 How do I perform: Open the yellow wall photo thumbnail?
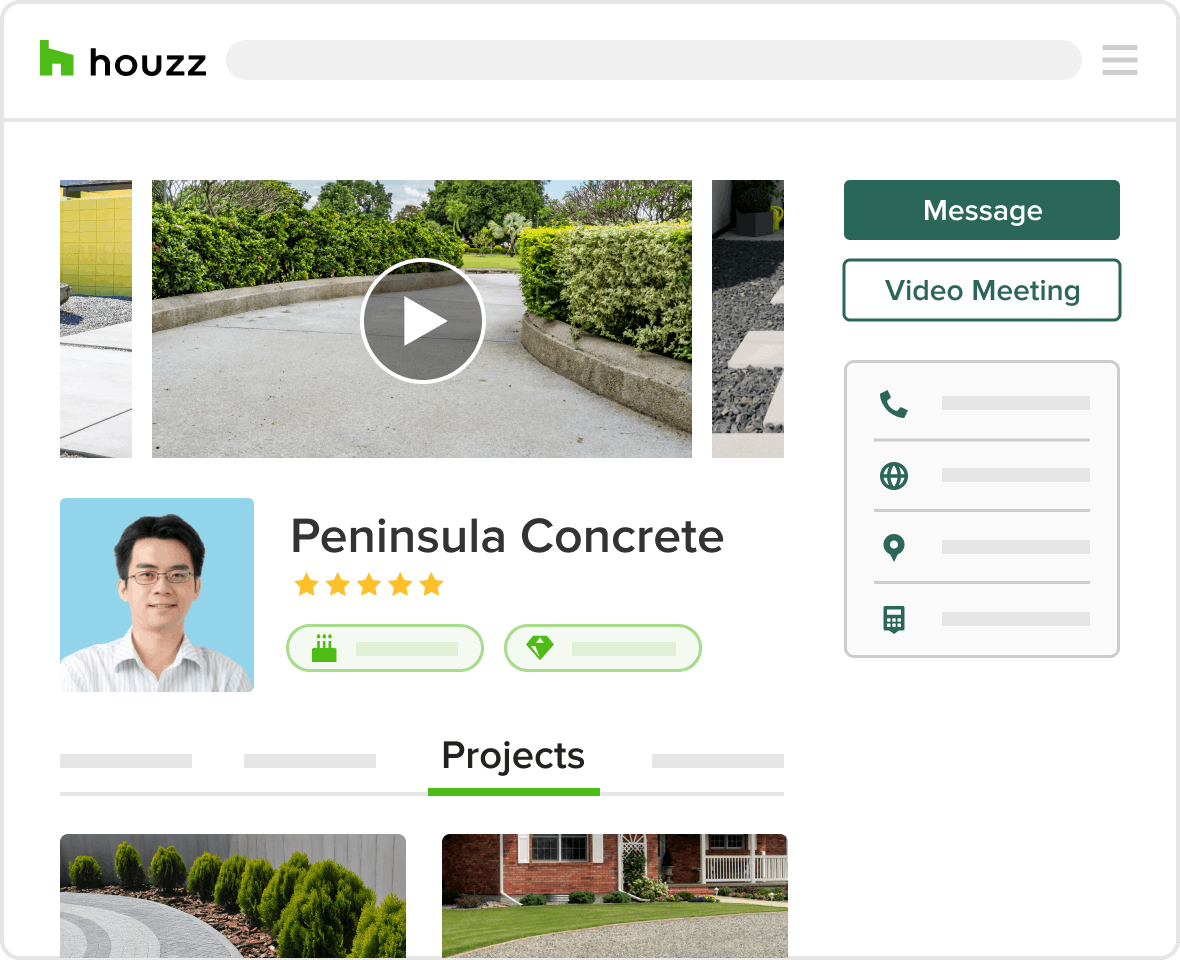[x=96, y=318]
